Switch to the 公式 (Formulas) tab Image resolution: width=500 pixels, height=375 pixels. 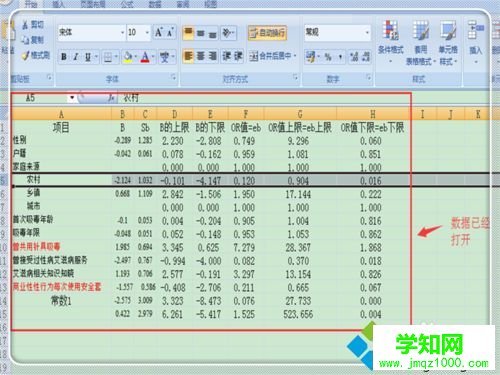tap(127, 4)
